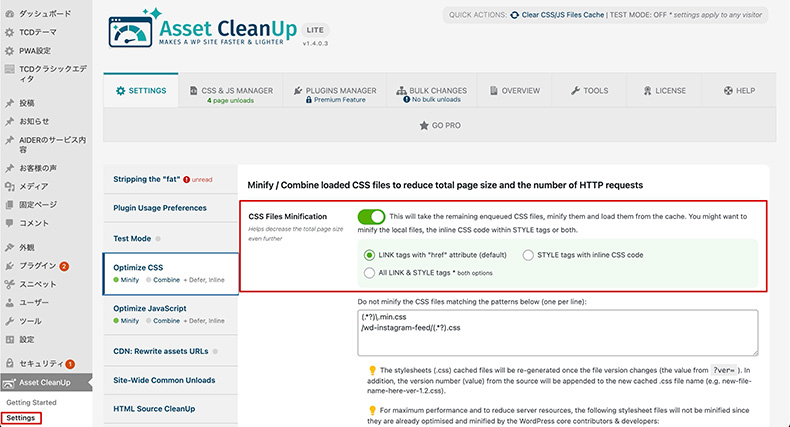Screen dimensions: 790x427
Task: Click the 投稿 pin icon
Action: (x=10, y=103)
